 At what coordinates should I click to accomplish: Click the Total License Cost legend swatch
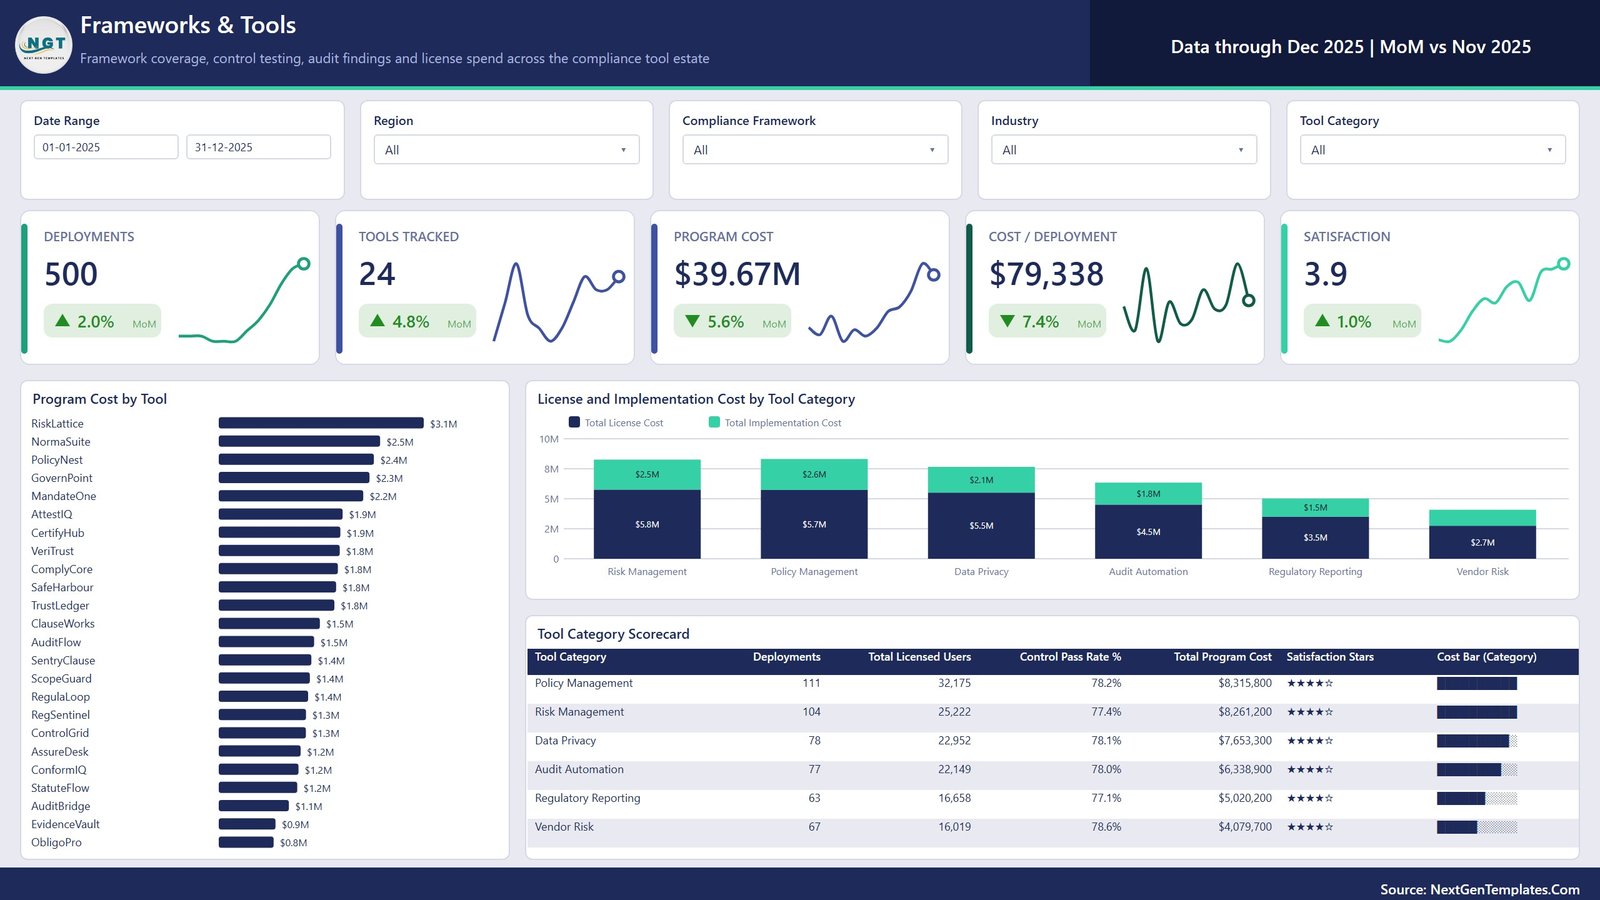[x=574, y=422]
